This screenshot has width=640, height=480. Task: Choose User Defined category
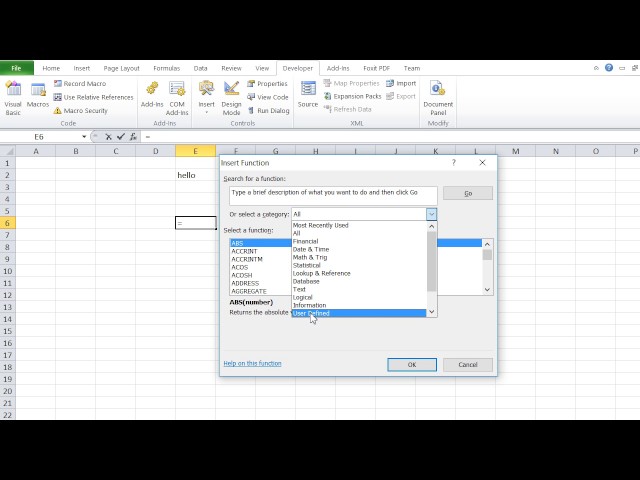(x=359, y=313)
